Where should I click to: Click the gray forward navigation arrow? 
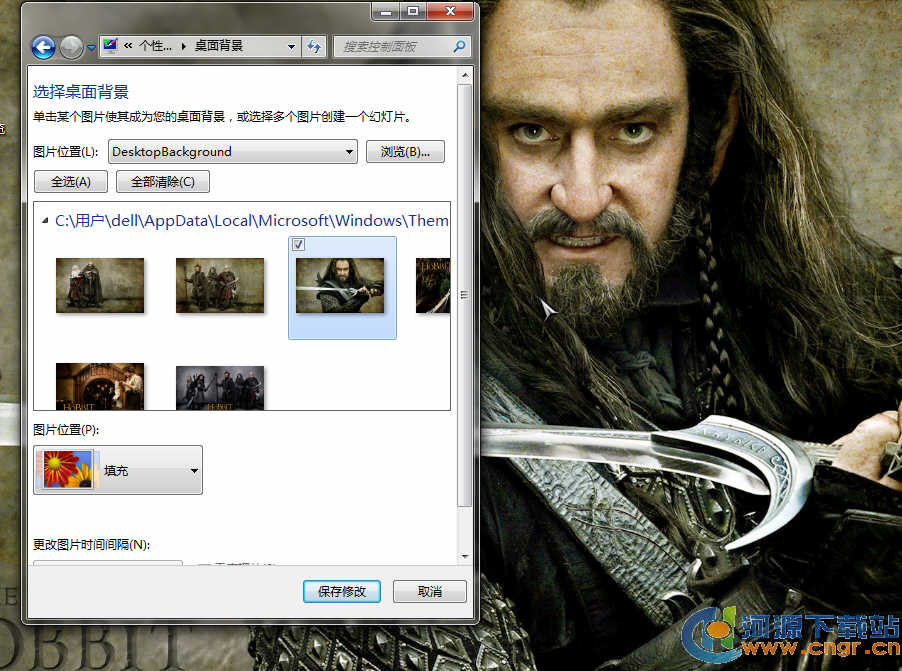[x=71, y=47]
